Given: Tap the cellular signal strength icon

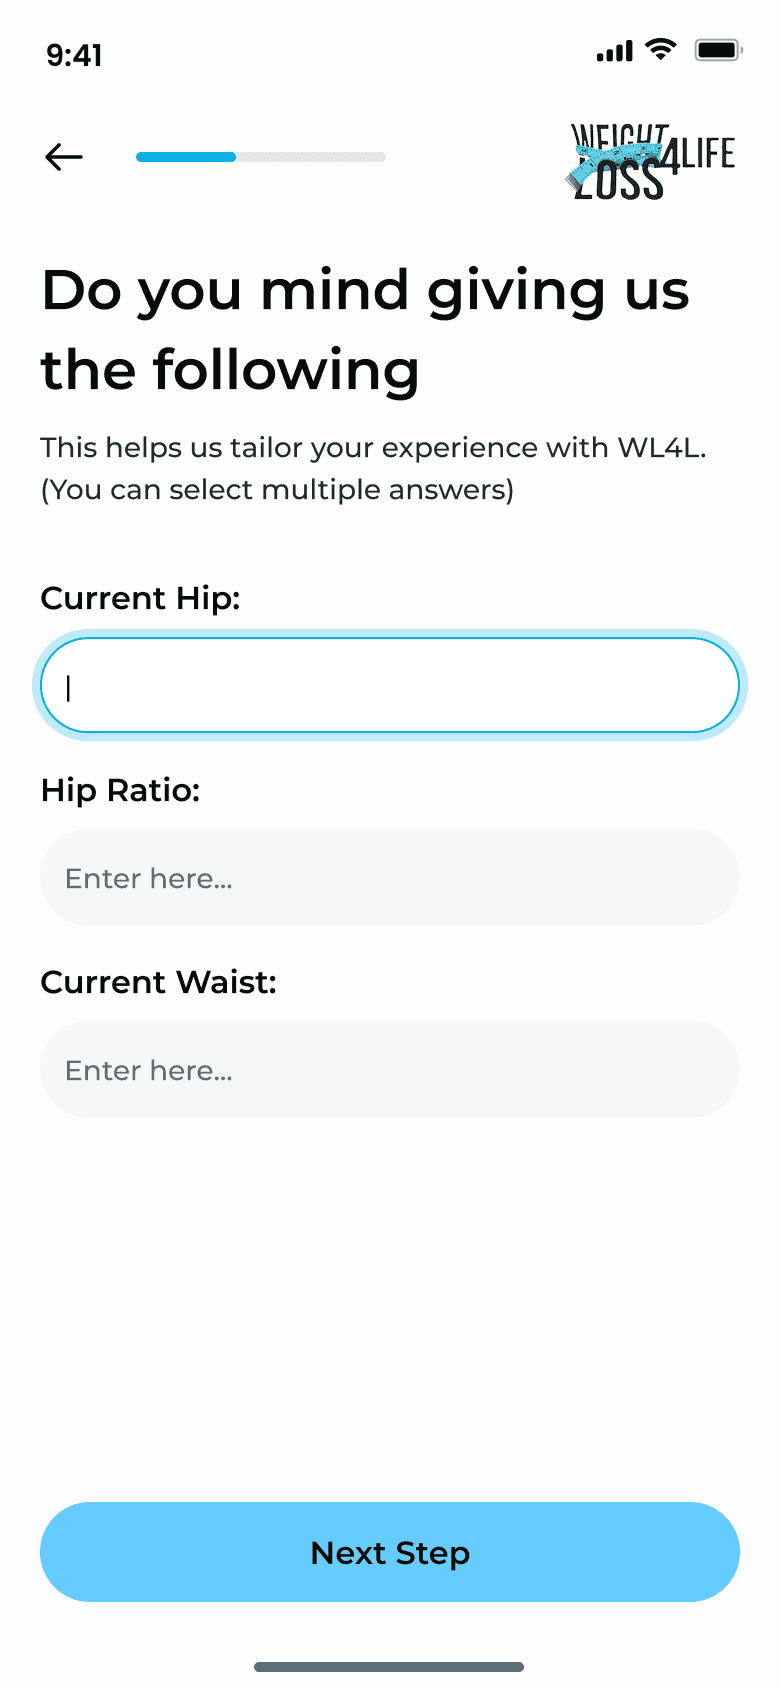Looking at the screenshot, I should (x=614, y=51).
